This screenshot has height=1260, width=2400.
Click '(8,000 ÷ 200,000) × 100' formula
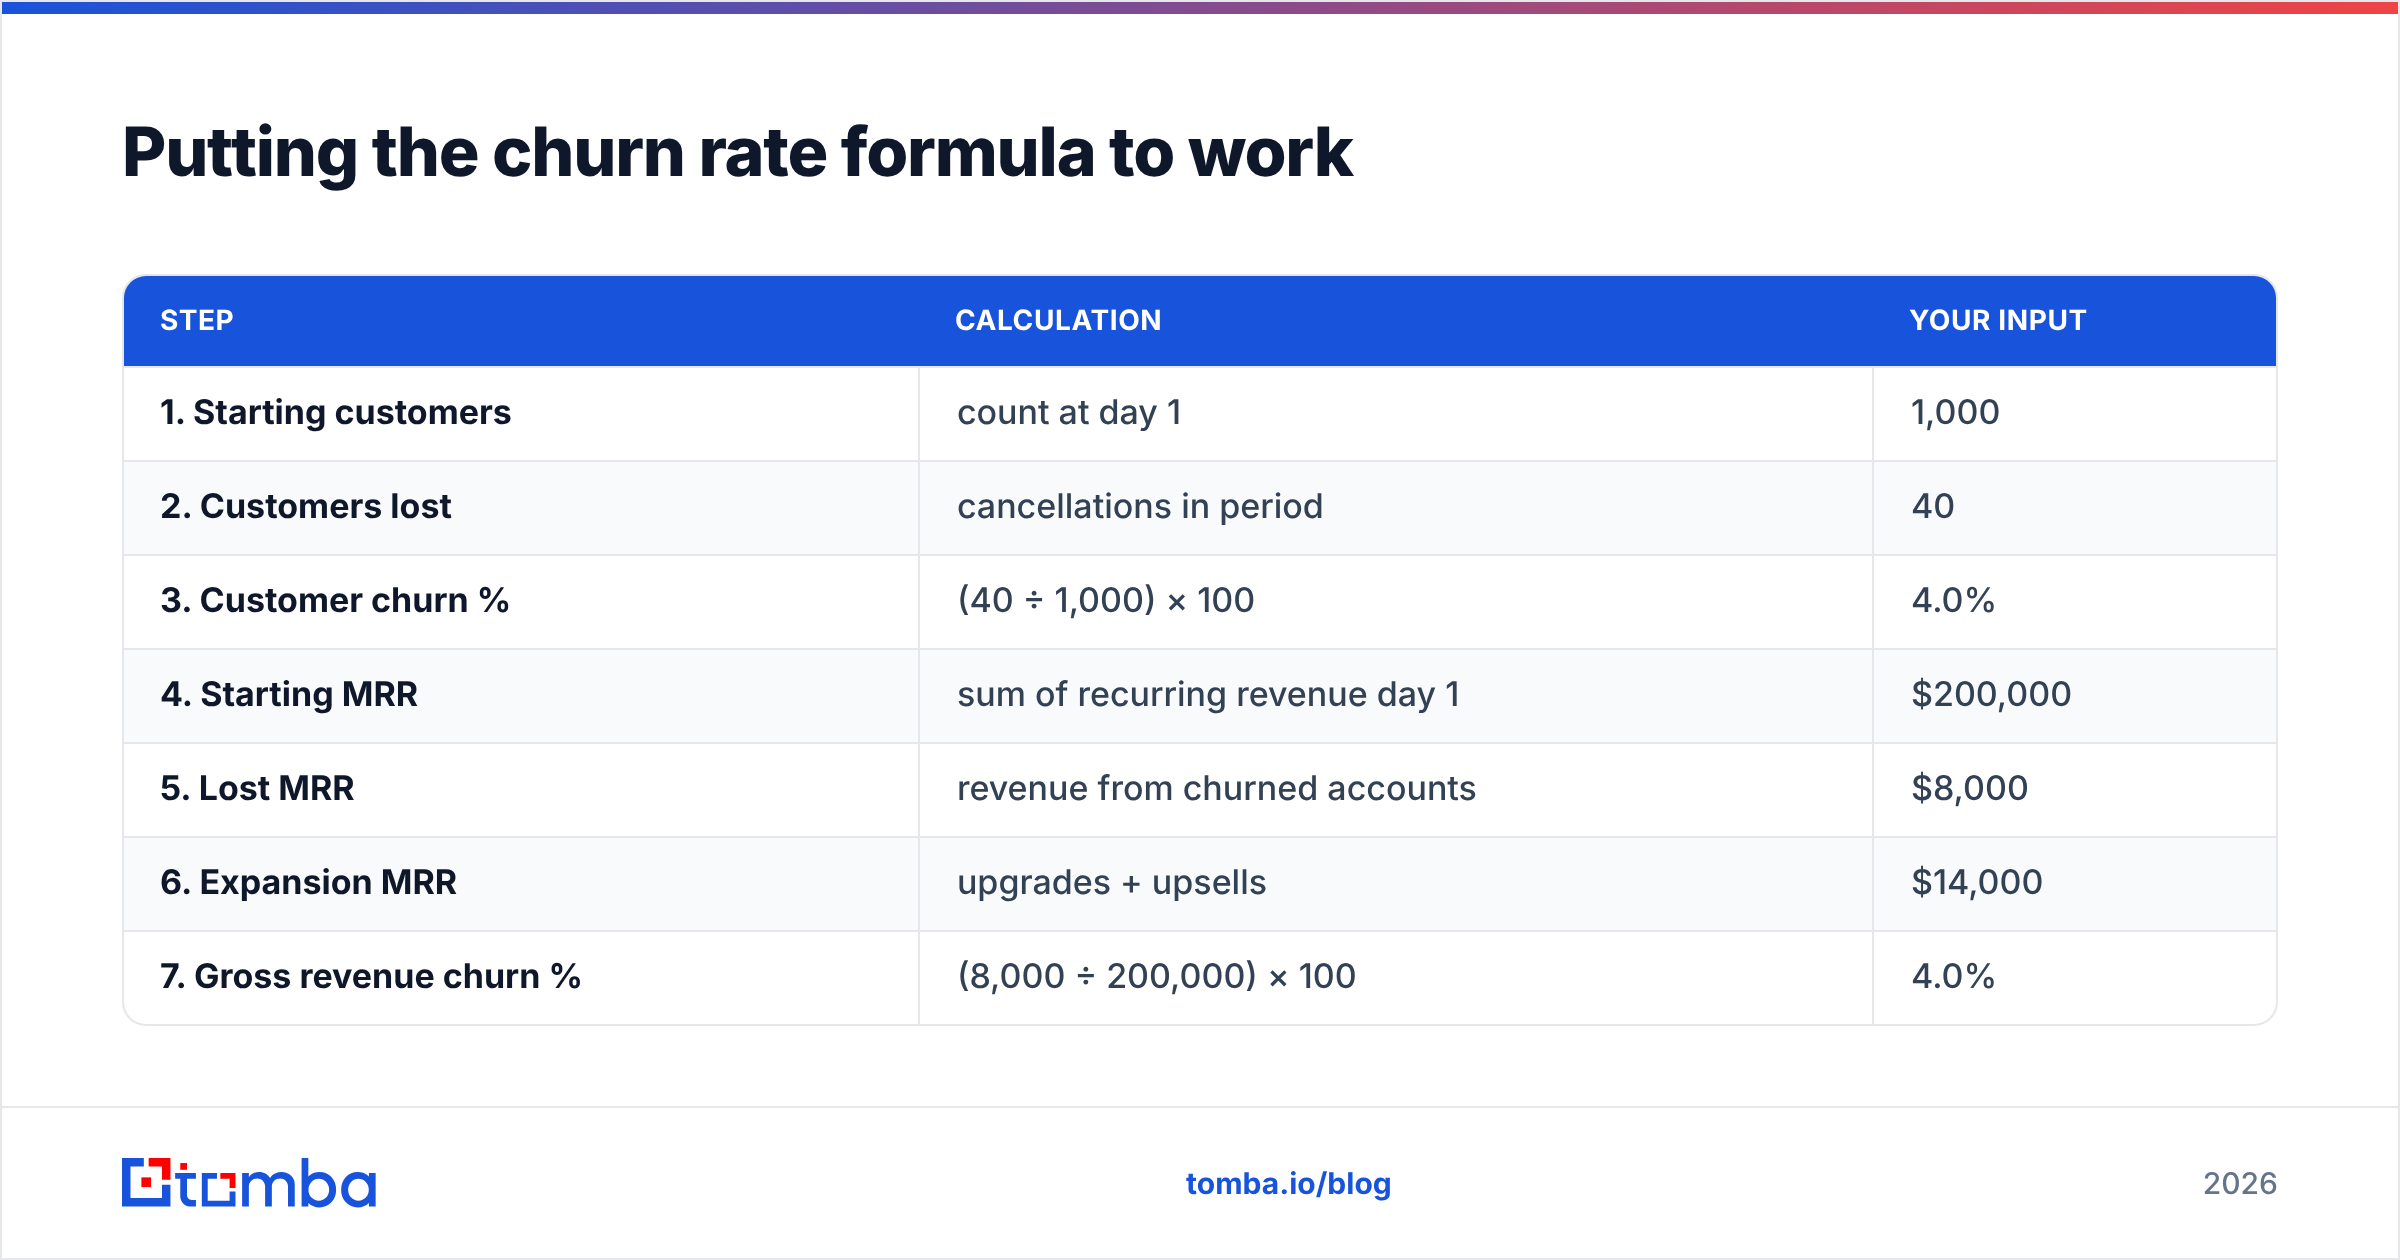(x=1157, y=977)
